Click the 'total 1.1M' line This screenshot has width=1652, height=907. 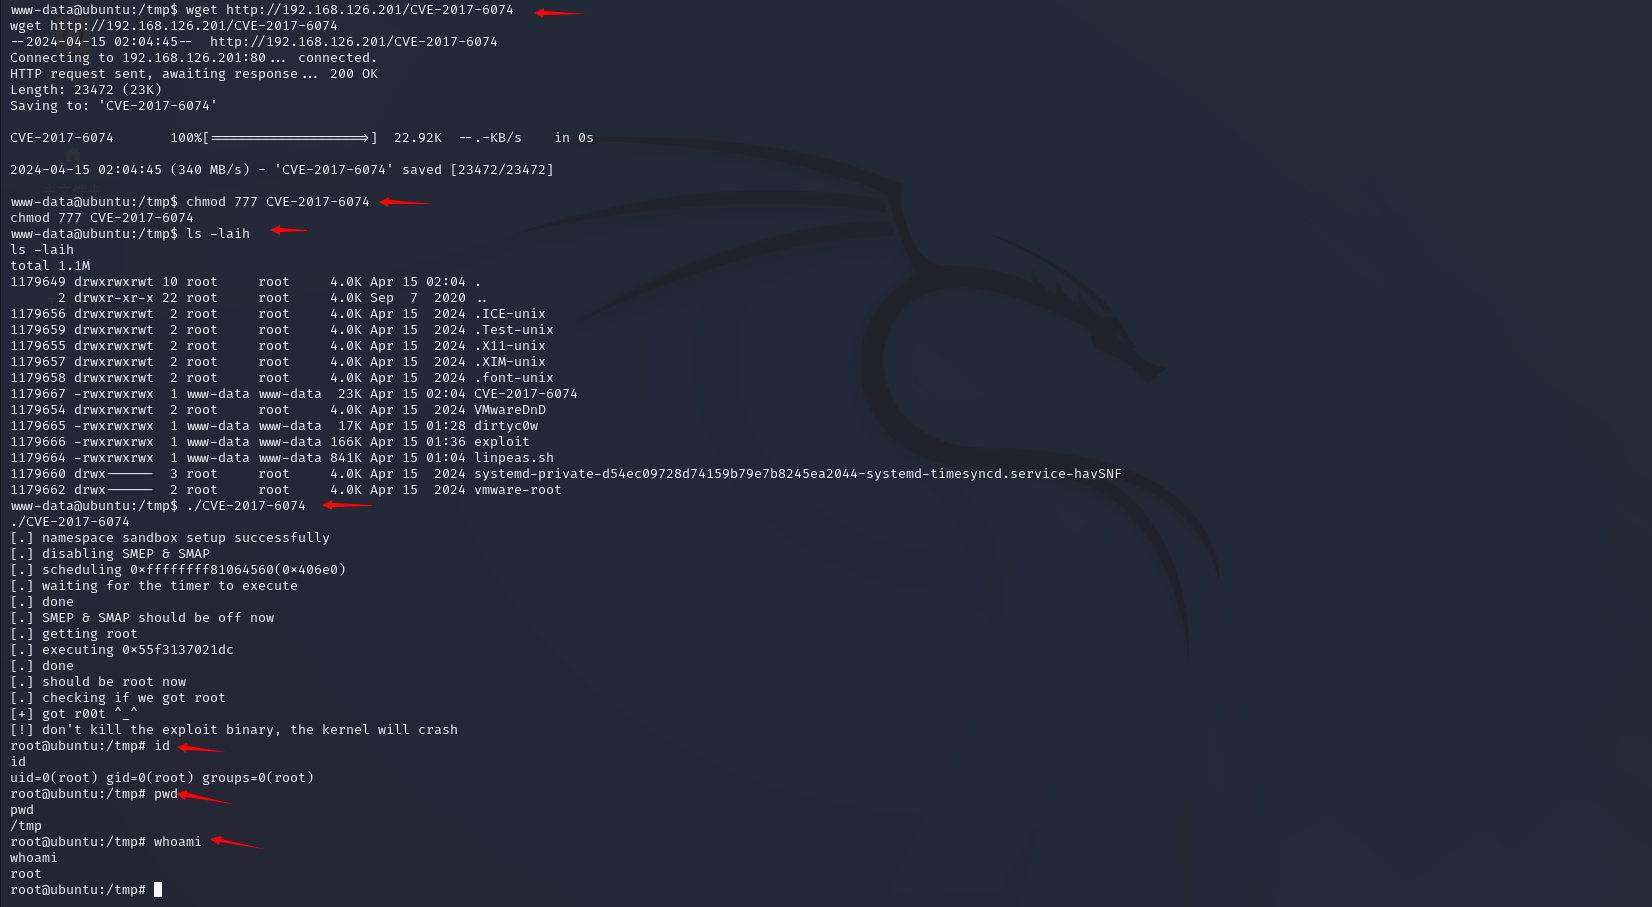tap(50, 266)
